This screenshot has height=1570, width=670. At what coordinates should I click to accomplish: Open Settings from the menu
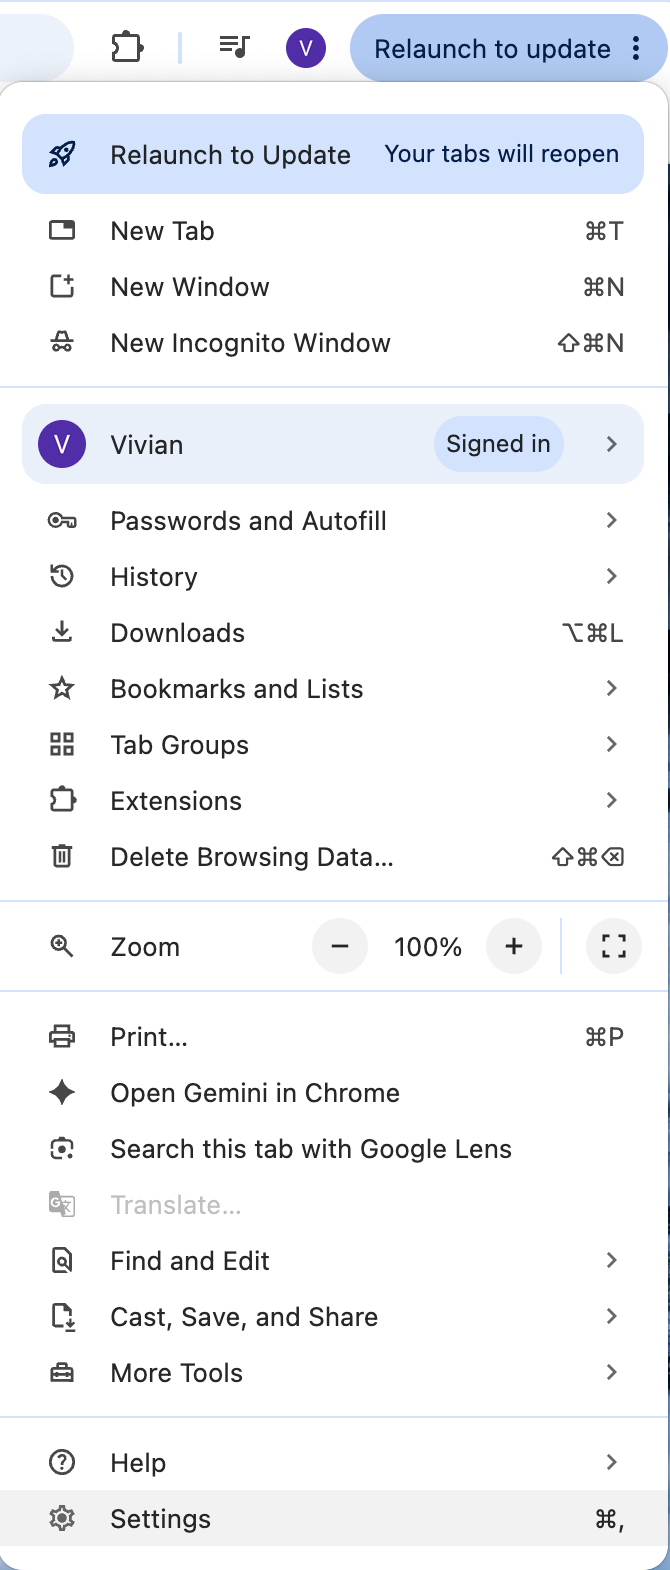coord(335,1519)
